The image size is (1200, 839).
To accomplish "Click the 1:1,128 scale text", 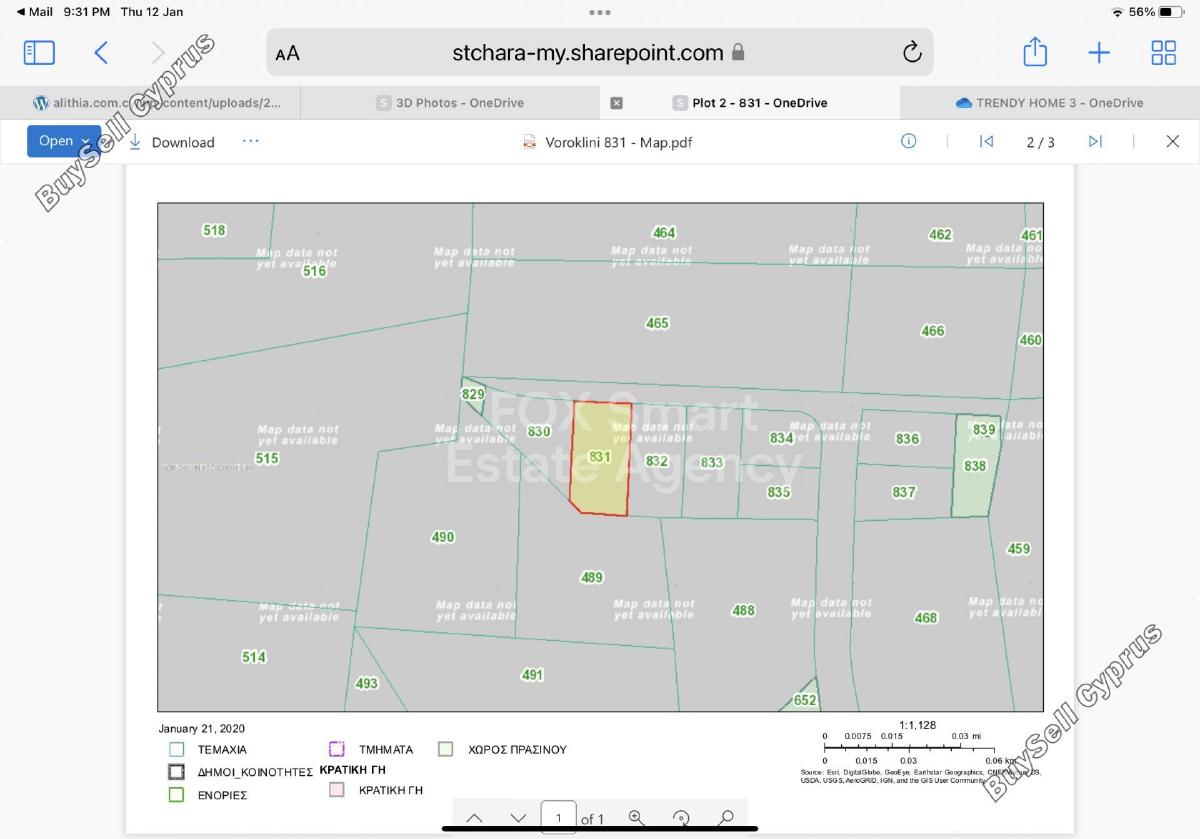I will click(918, 725).
